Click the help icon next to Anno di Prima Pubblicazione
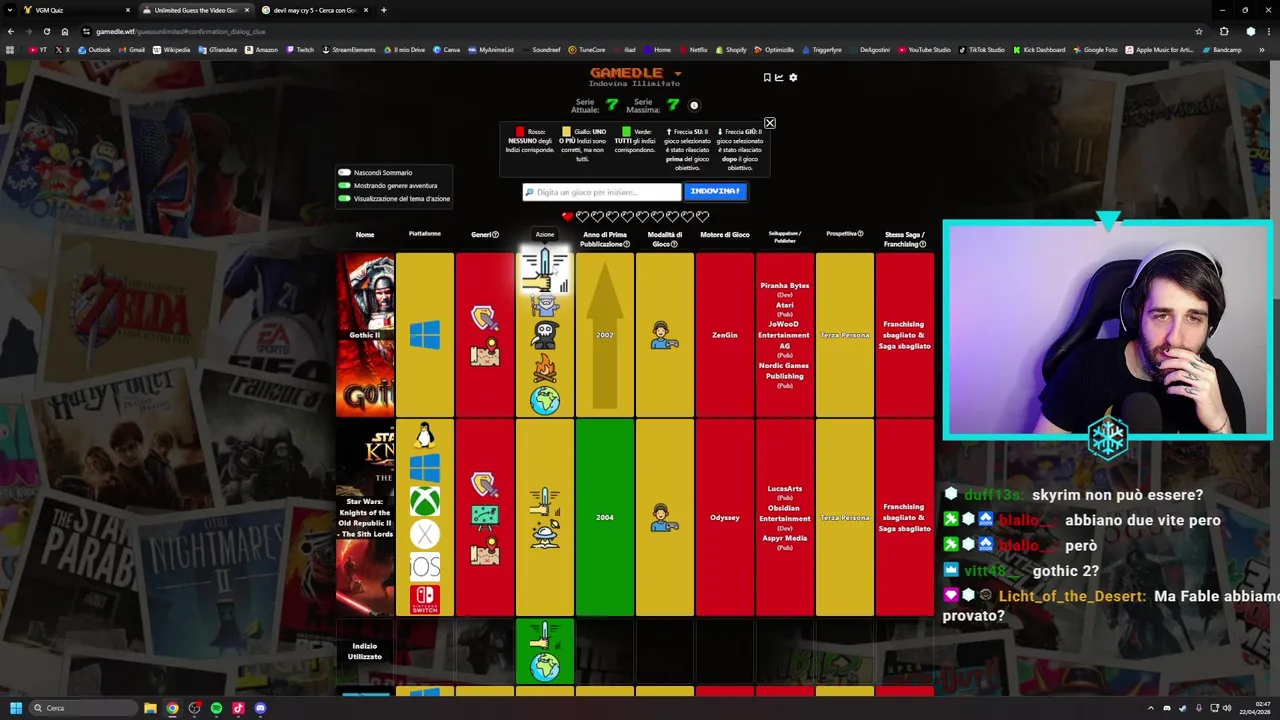Viewport: 1280px width, 720px height. (627, 244)
